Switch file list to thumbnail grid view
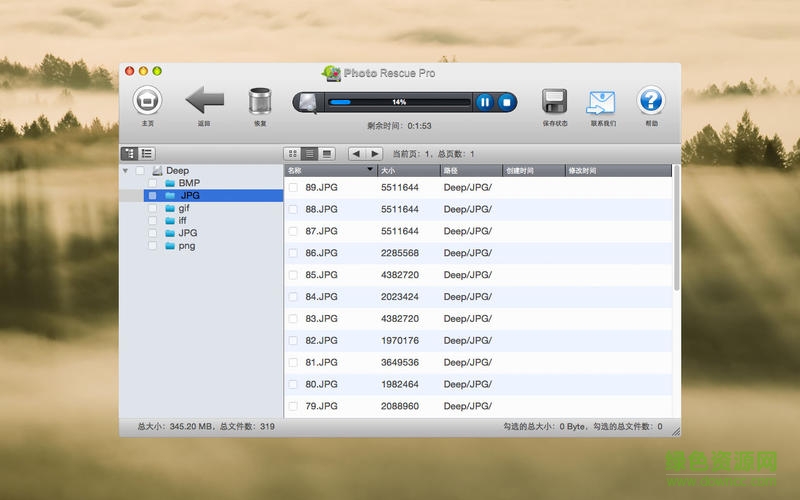 [293, 154]
